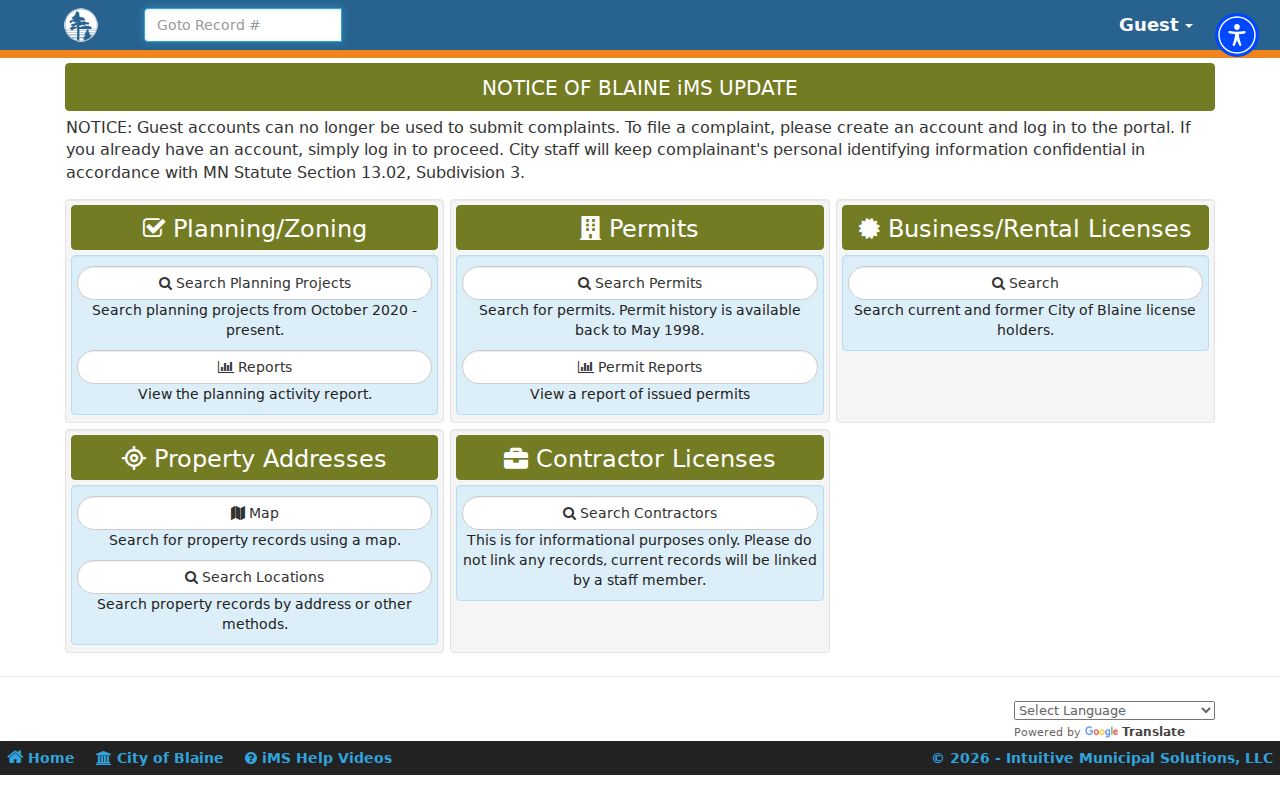Image resolution: width=1280 pixels, height=800 pixels.
Task: Click the Planning/Zoning checkmark icon
Action: [x=153, y=228]
